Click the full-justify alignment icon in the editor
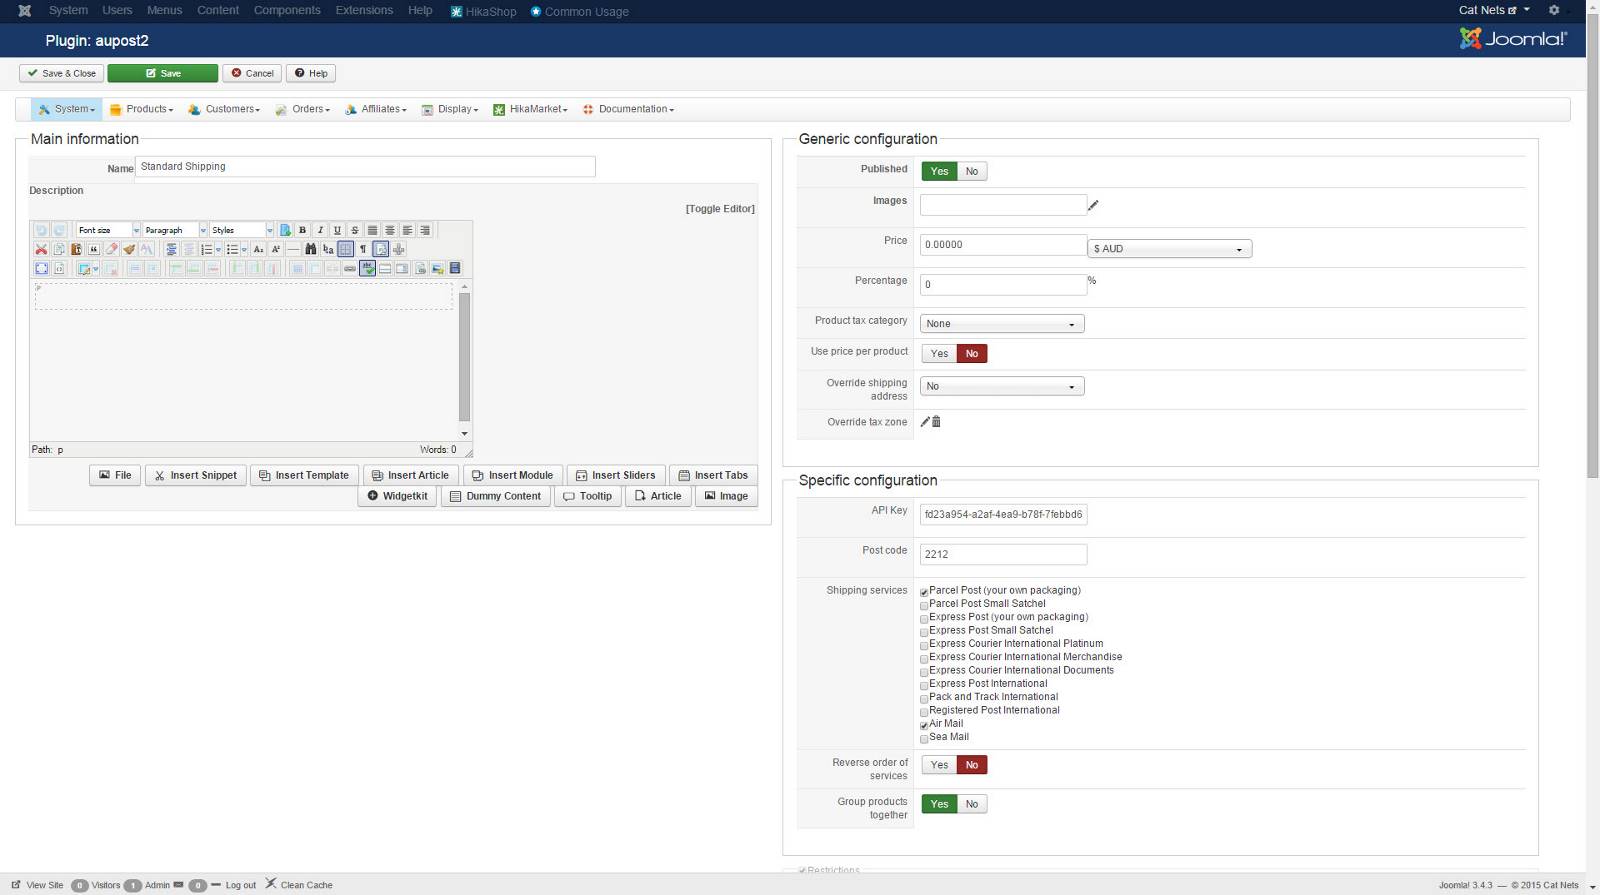 [372, 230]
